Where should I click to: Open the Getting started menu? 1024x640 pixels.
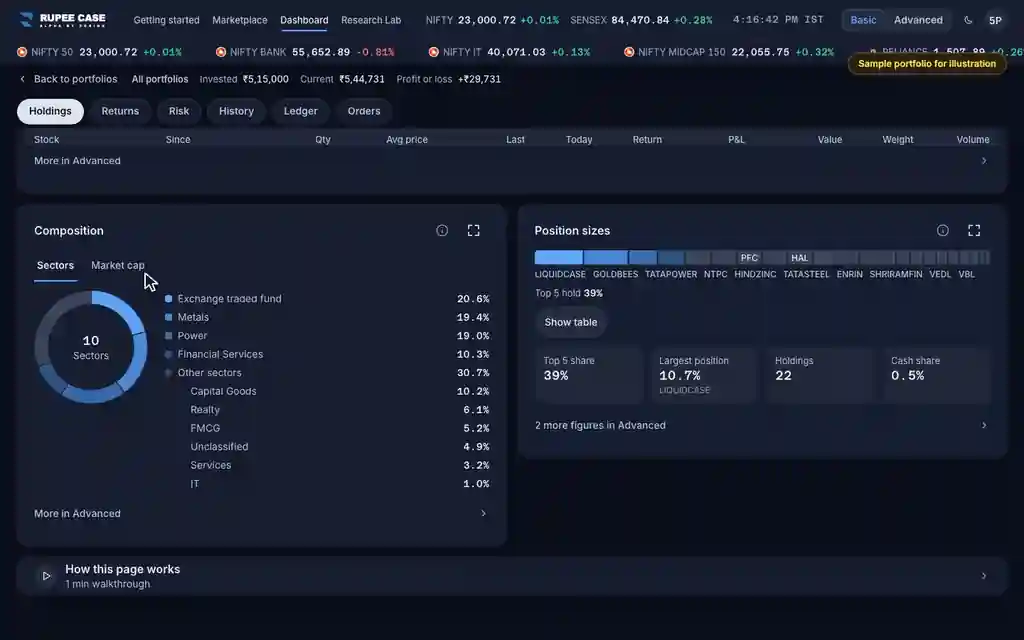167,20
